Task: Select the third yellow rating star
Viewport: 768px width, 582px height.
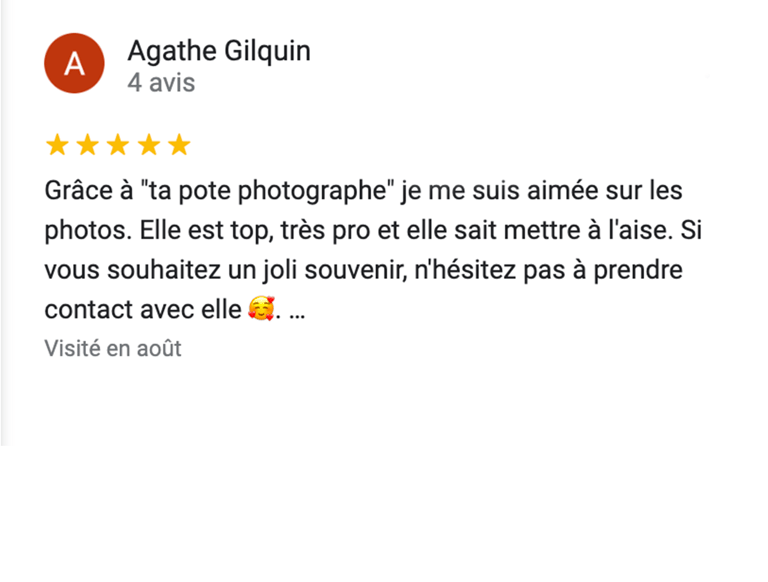Action: pyautogui.click(x=118, y=145)
